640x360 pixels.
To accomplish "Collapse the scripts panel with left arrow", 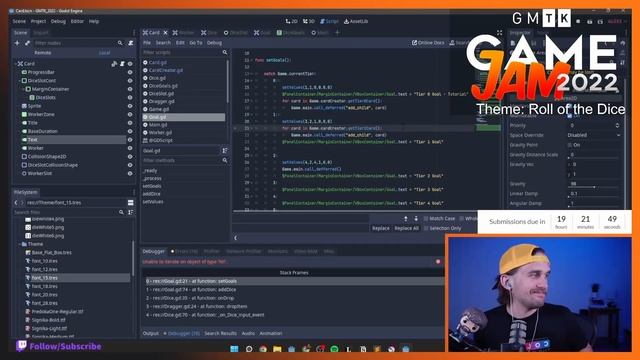I will [236, 238].
